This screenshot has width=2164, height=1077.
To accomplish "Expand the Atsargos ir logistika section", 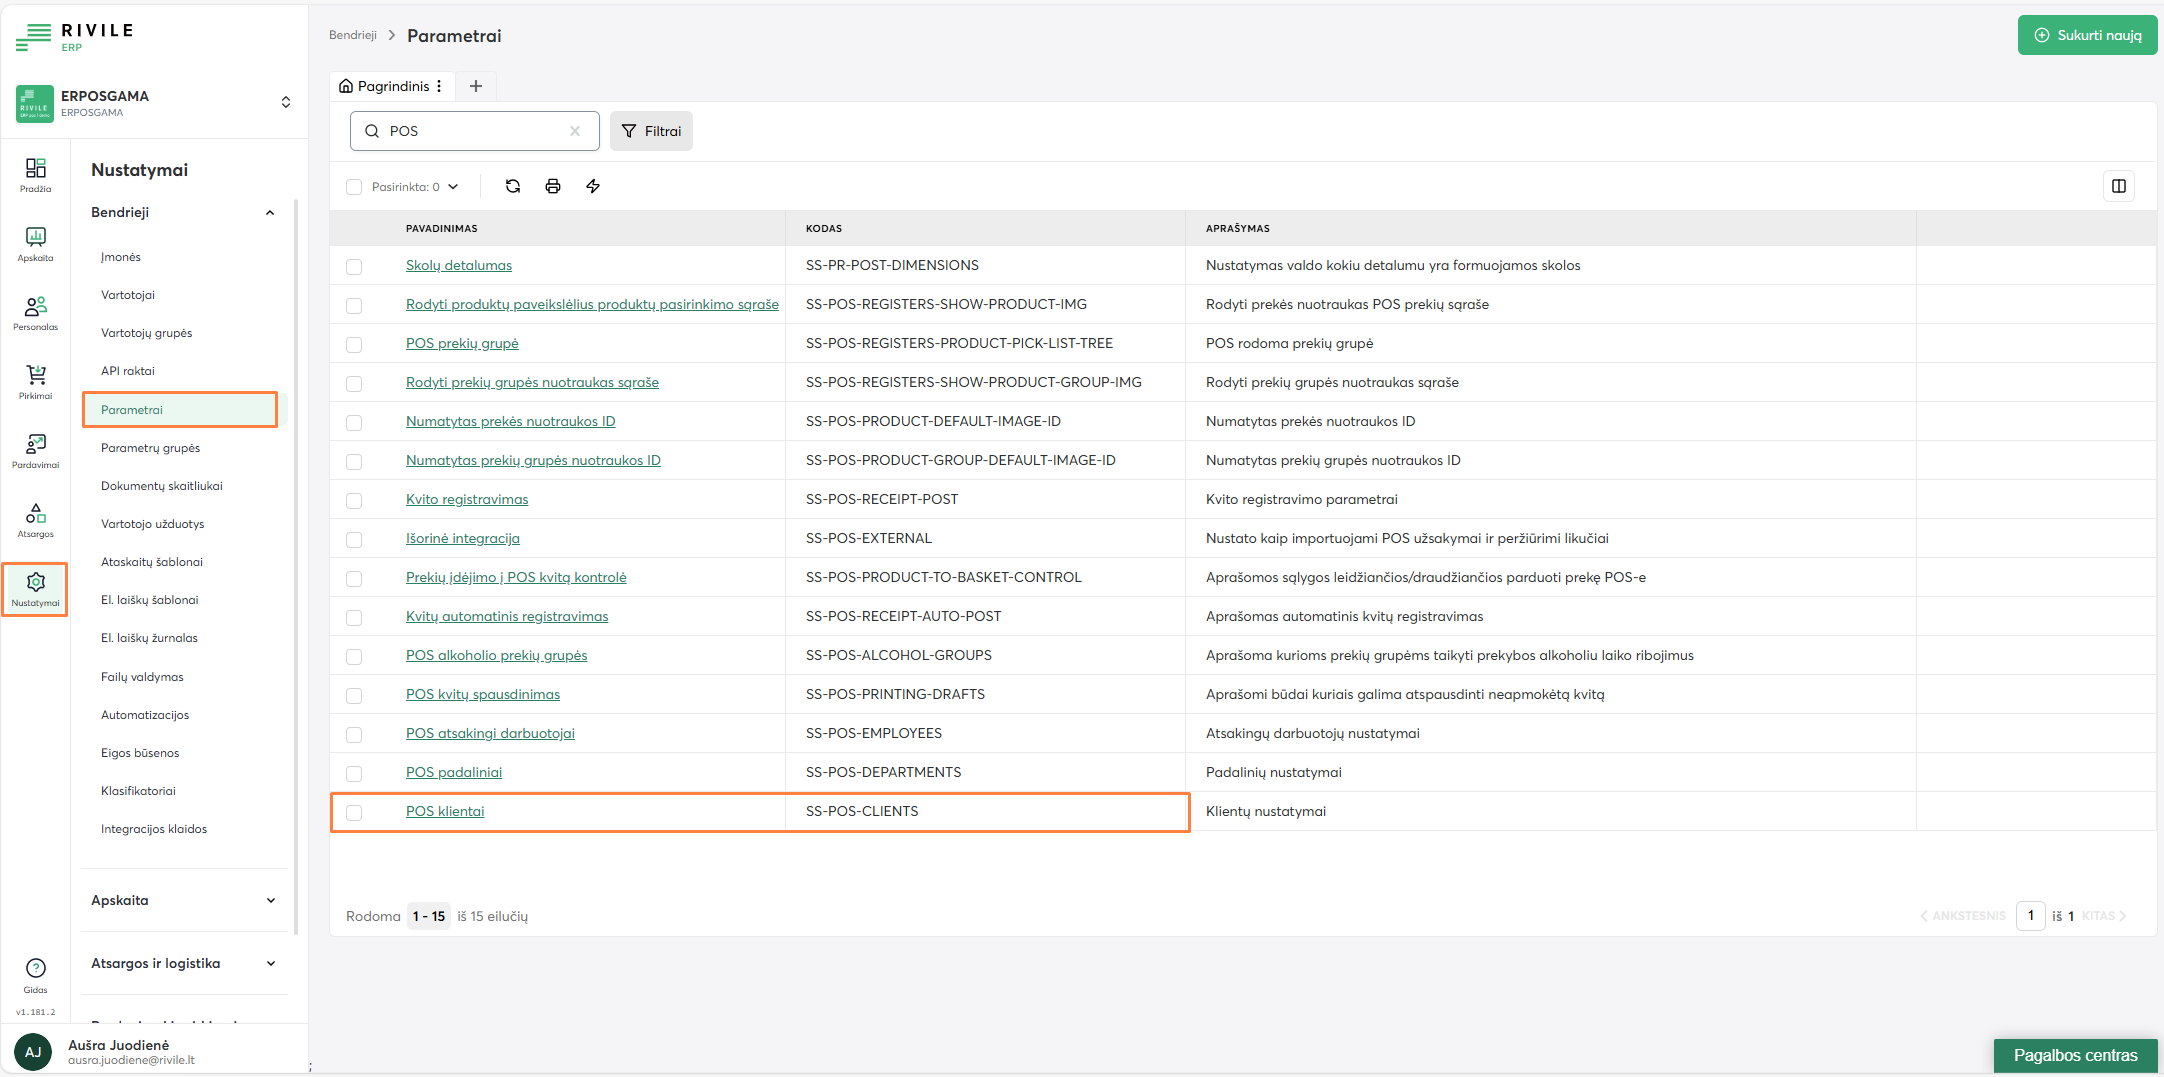I will 270,964.
